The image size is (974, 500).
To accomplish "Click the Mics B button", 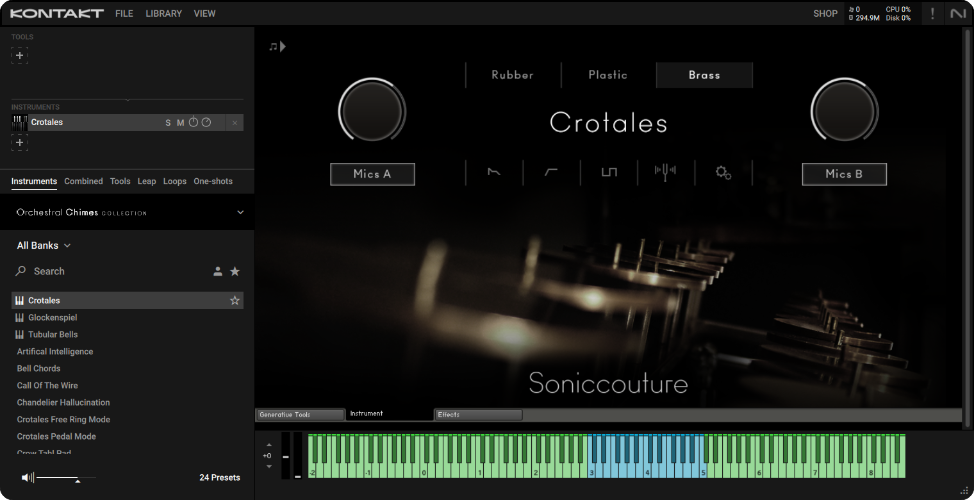I will (844, 174).
